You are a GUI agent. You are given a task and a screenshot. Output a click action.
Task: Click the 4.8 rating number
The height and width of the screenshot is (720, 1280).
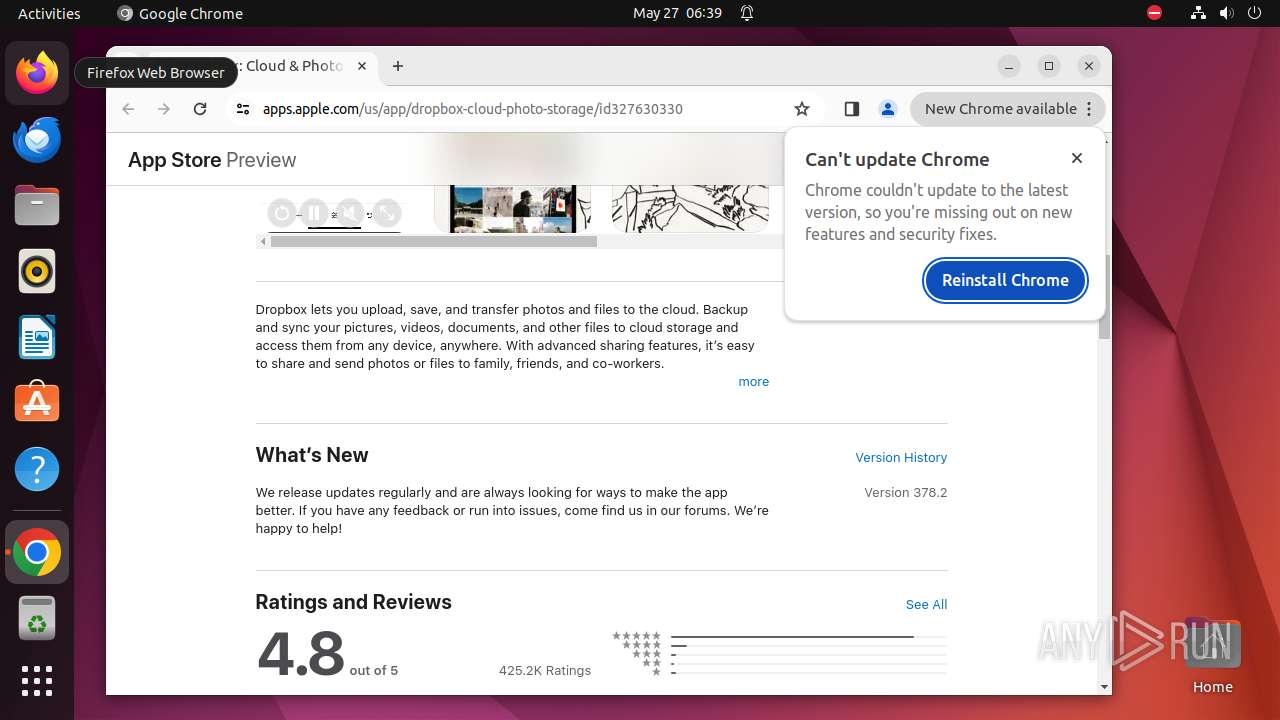[300, 654]
